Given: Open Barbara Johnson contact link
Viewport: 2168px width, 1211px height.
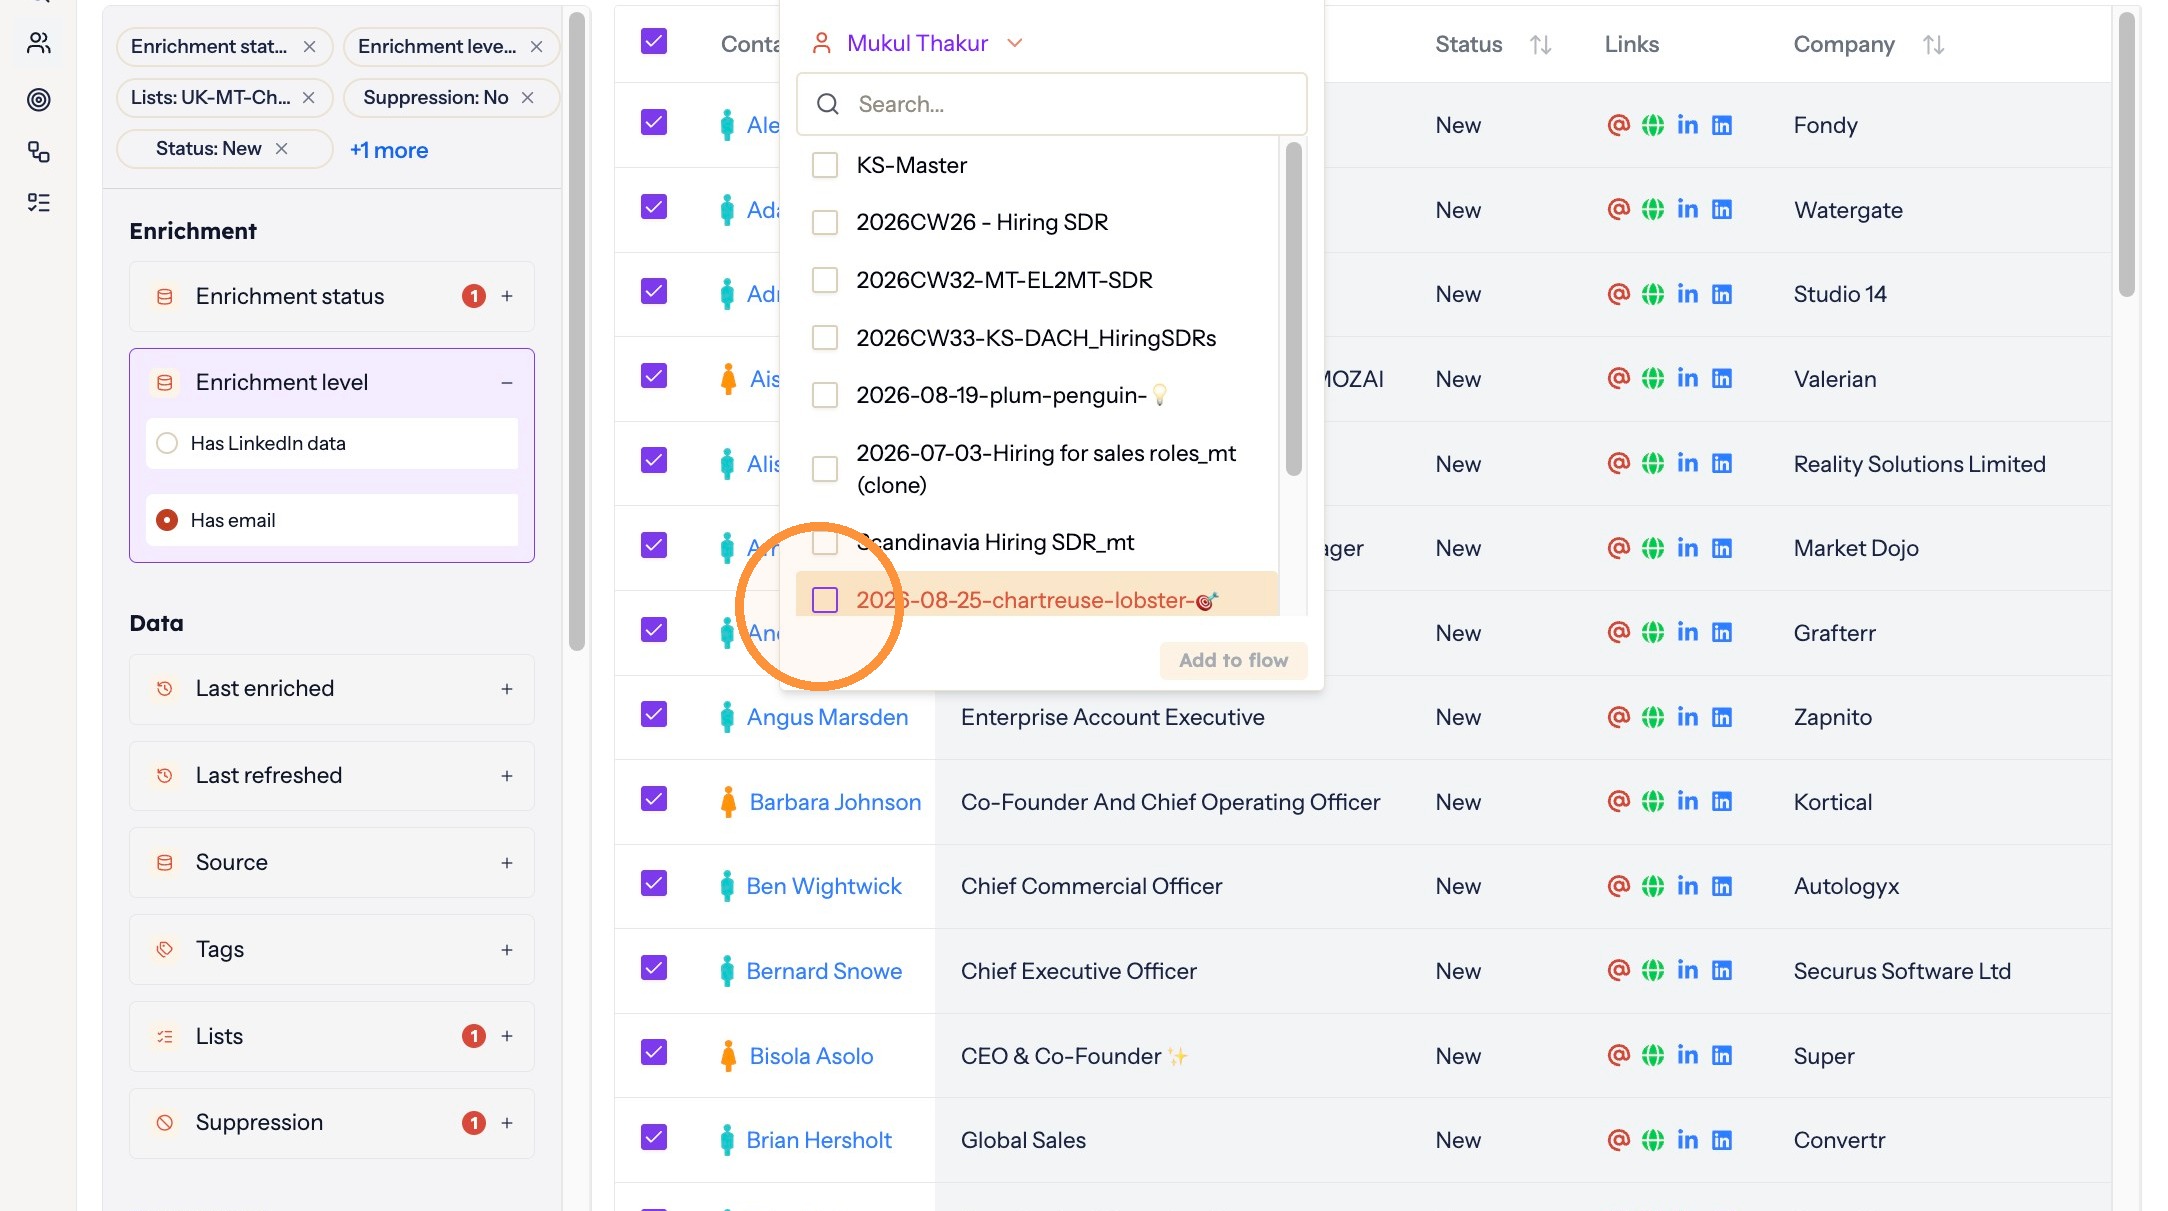Looking at the screenshot, I should [x=835, y=802].
